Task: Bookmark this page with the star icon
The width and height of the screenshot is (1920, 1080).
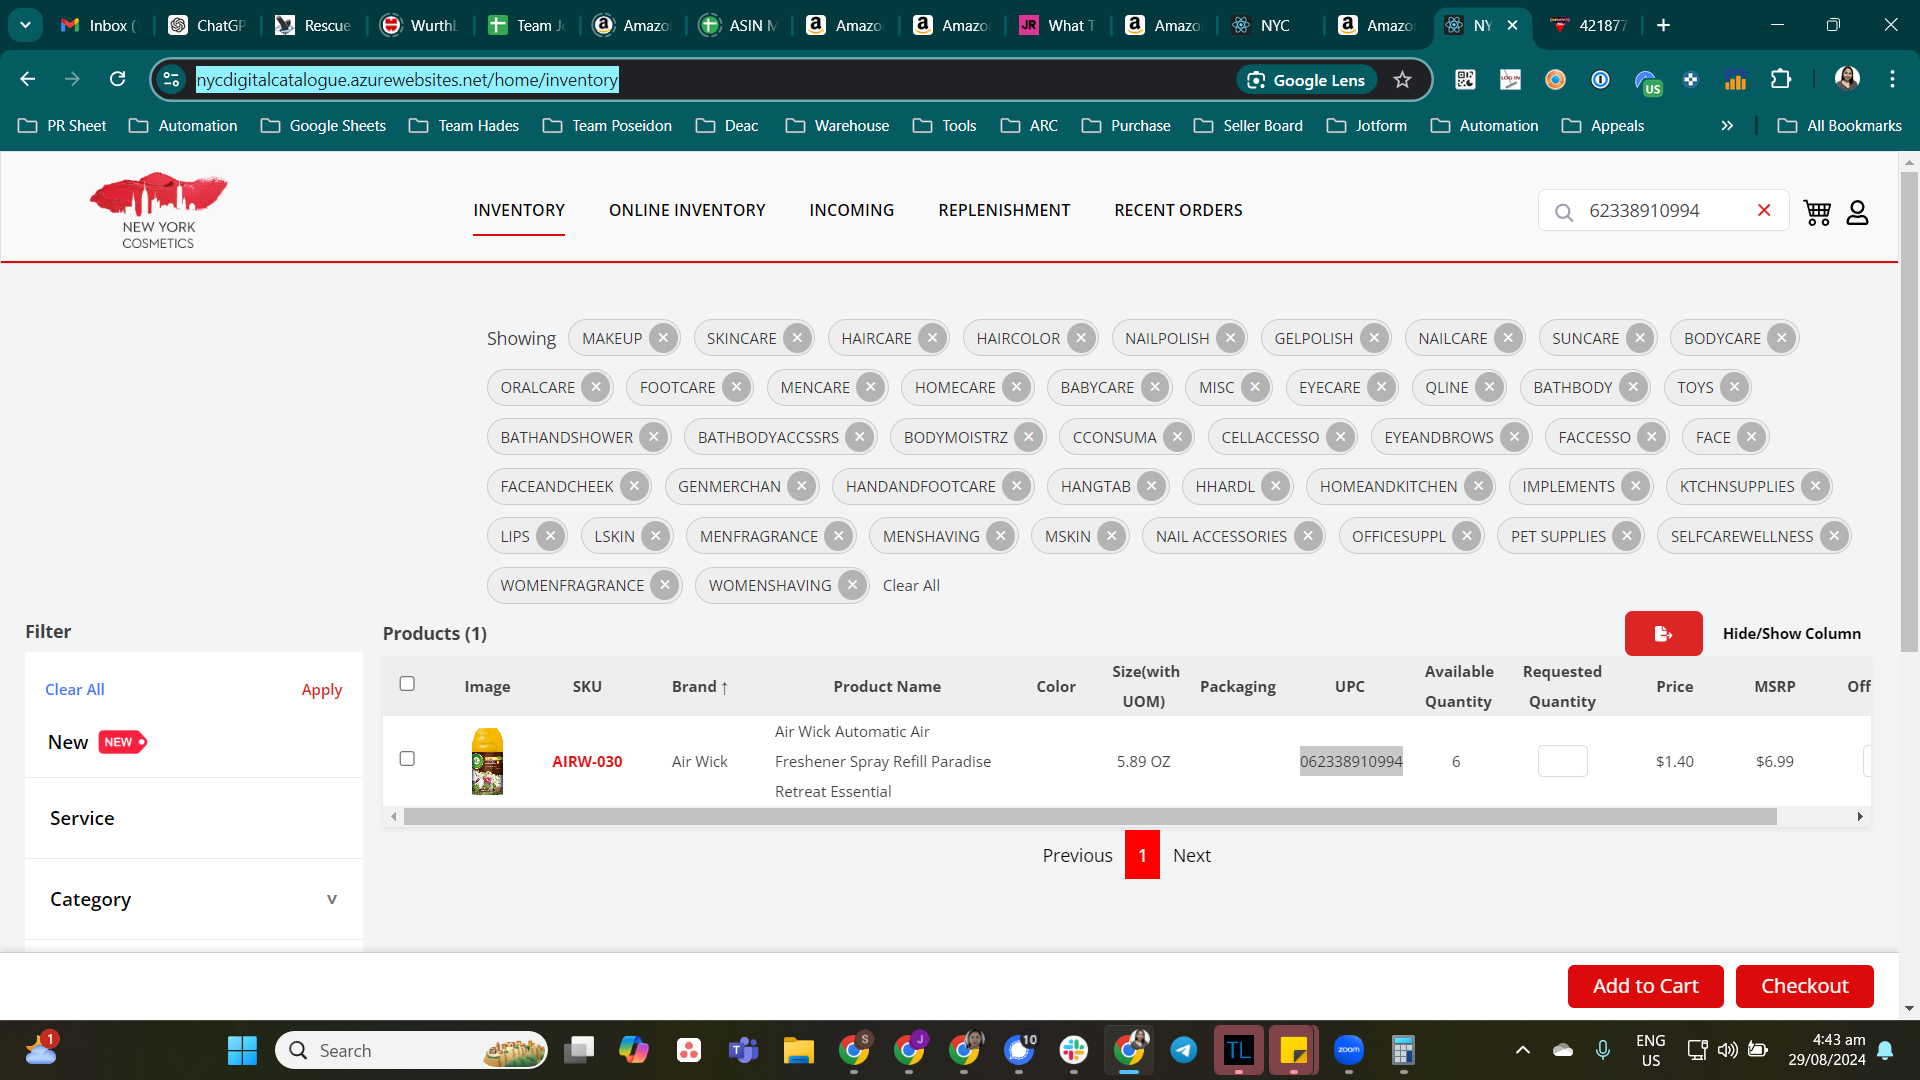Action: pyautogui.click(x=1402, y=80)
